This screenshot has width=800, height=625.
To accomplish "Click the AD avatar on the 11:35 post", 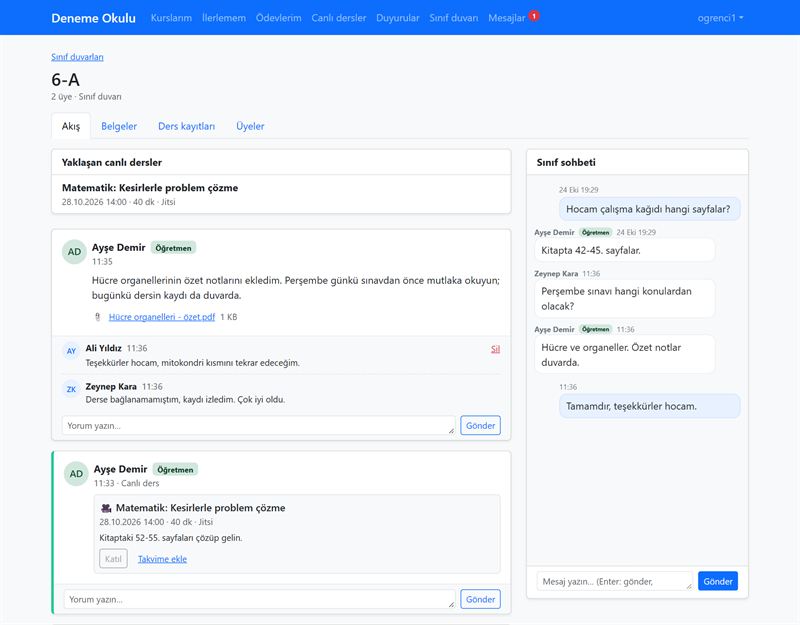I will (x=74, y=252).
